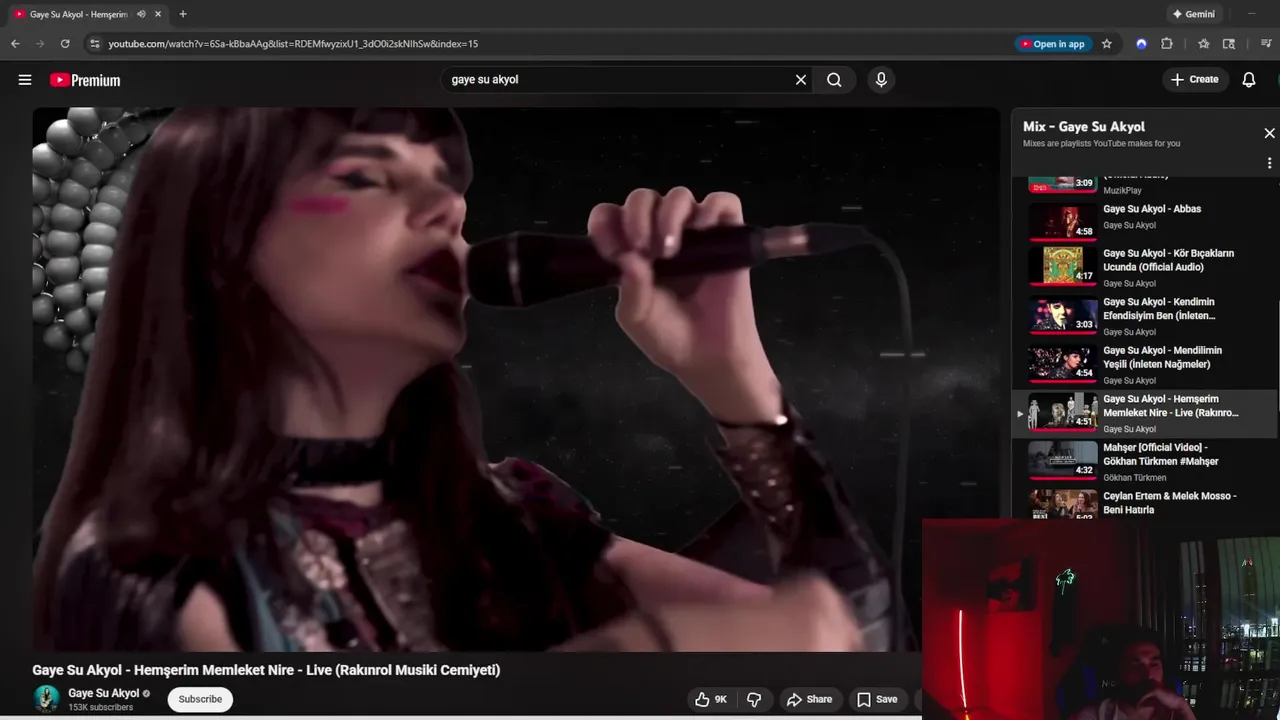Go back in browser history
1280x720 pixels.
click(x=15, y=44)
